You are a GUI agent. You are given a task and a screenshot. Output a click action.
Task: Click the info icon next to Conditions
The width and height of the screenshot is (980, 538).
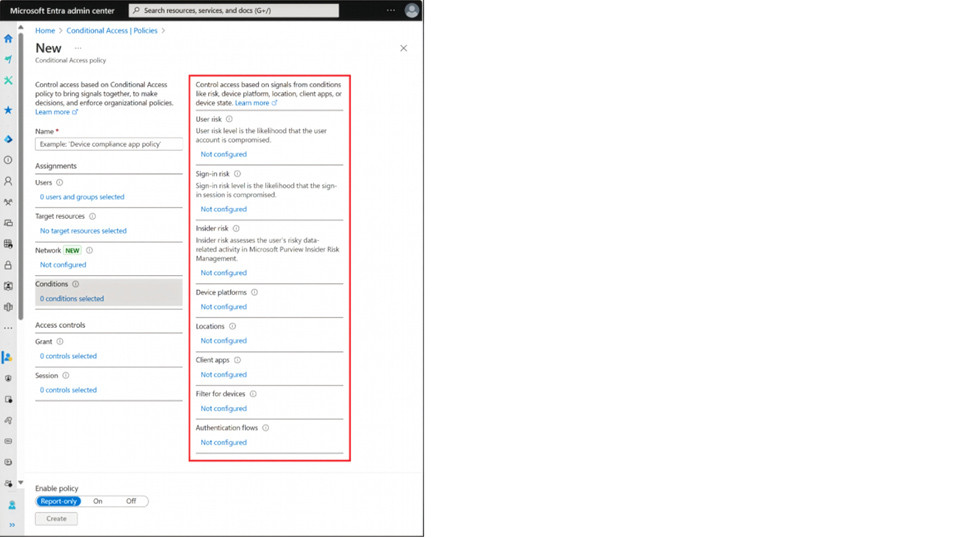(76, 284)
